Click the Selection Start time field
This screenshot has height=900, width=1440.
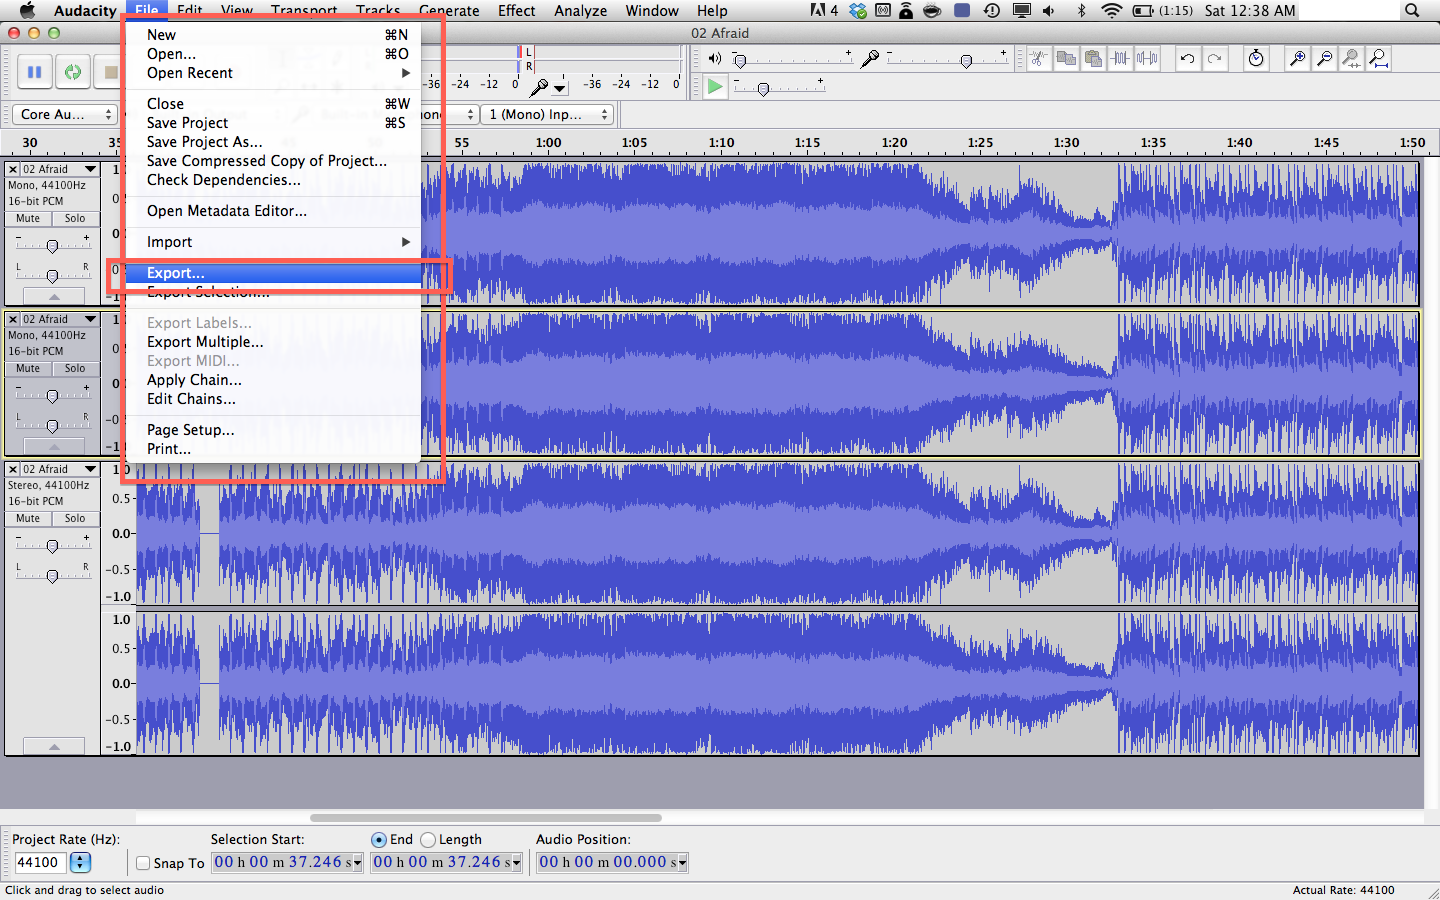tap(288, 862)
